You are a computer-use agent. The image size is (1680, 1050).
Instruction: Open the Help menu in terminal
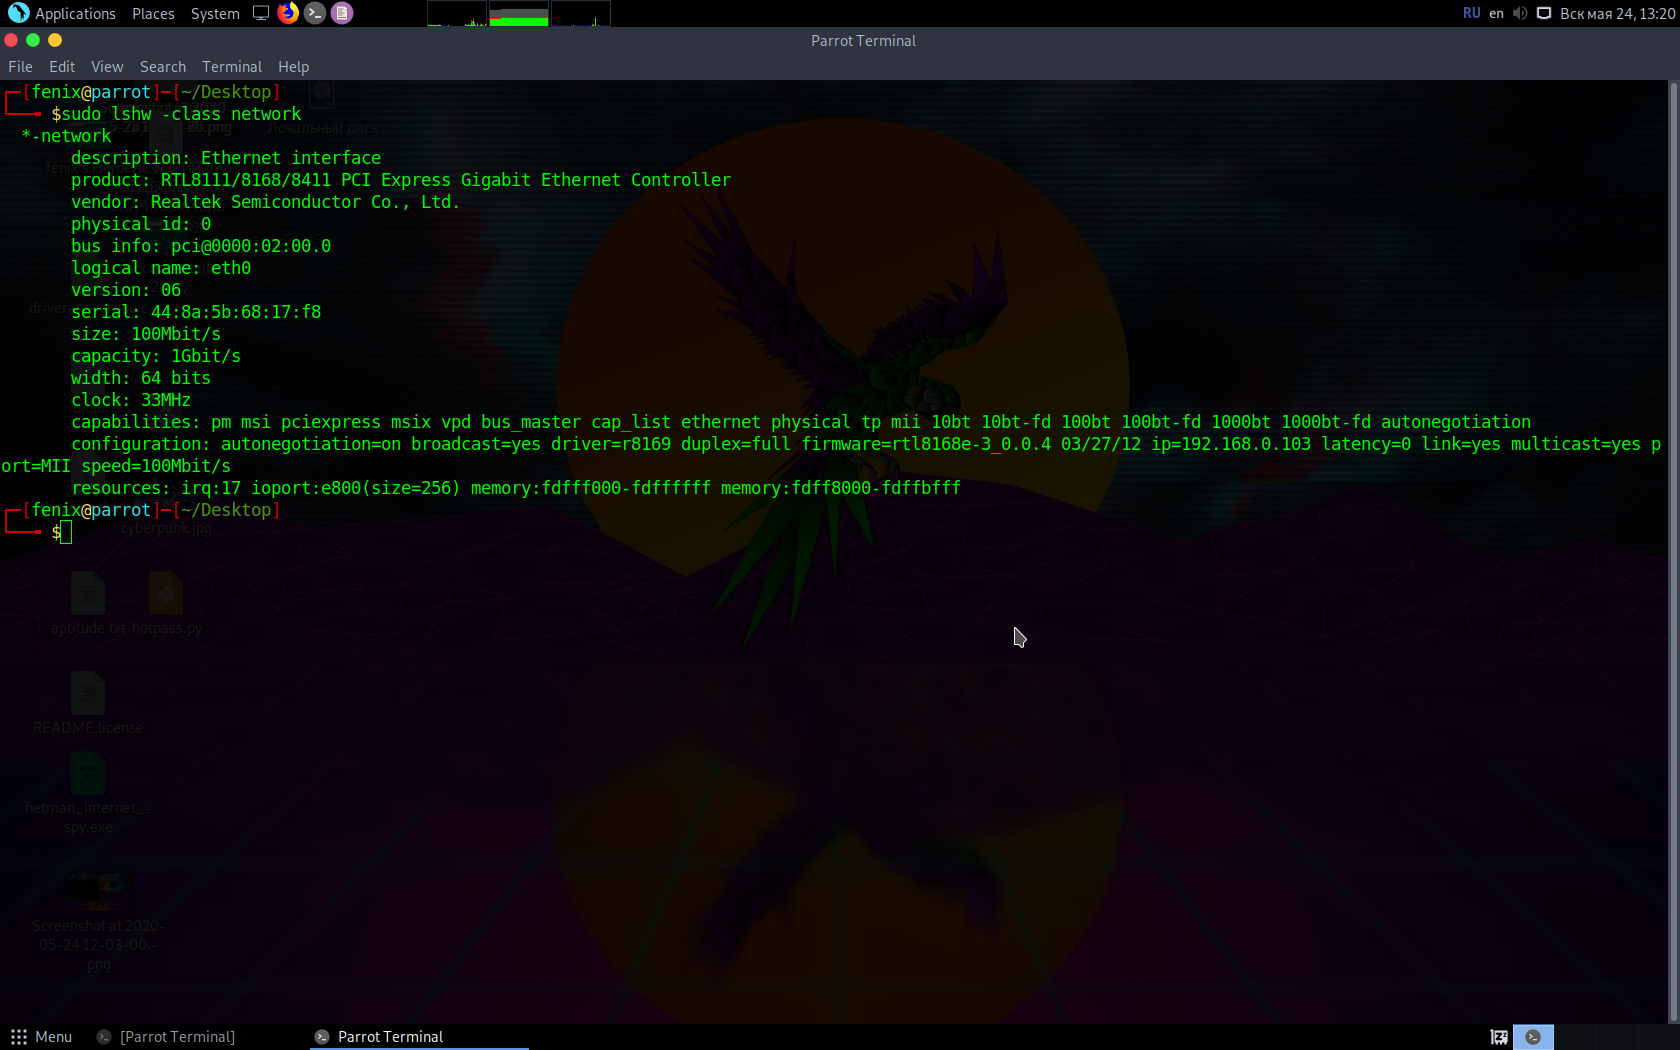294,67
